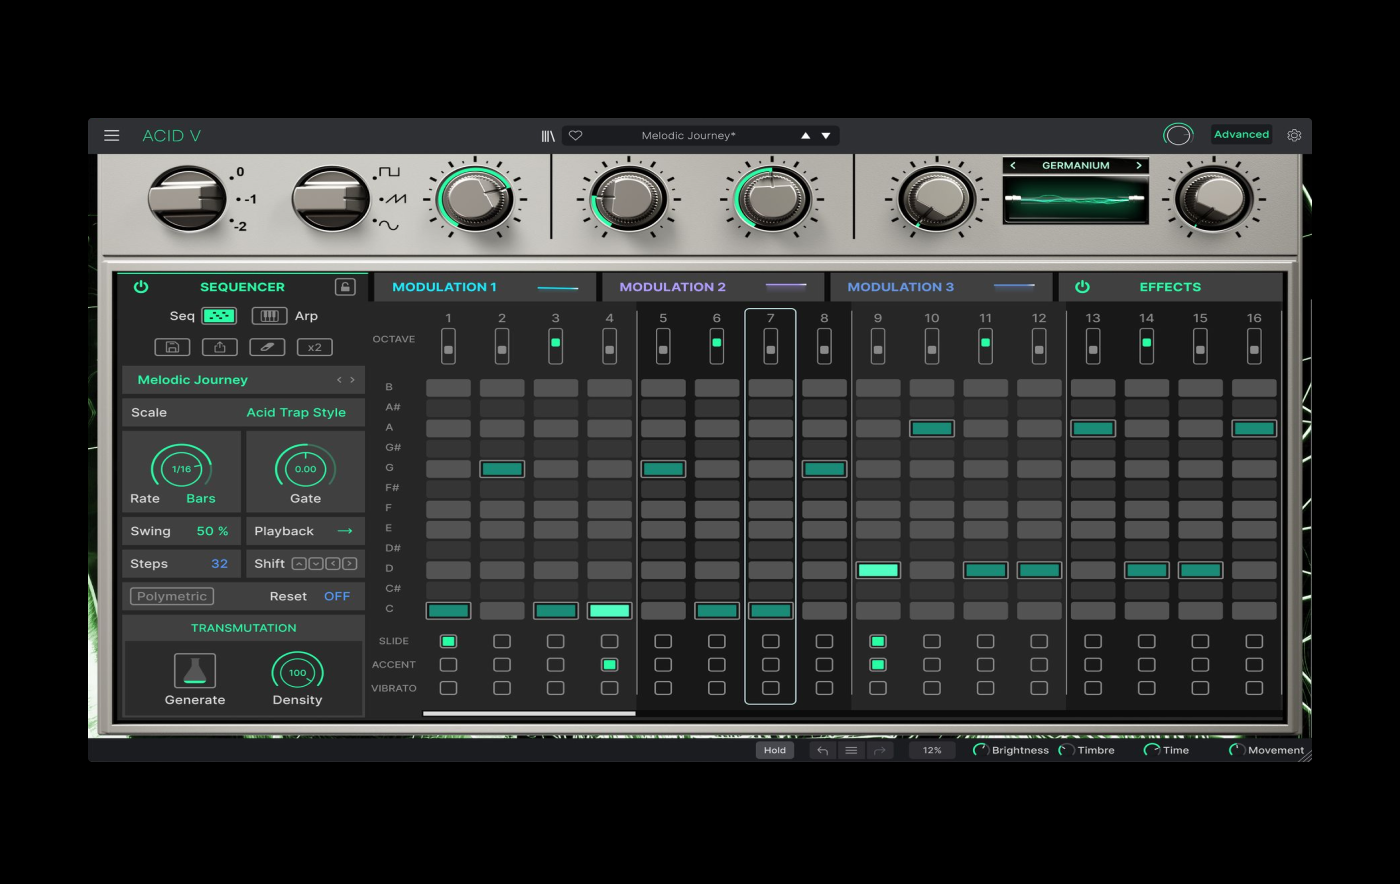Go to previous distortion type before GERMANIUM
The width and height of the screenshot is (1400, 884).
coord(1013,166)
